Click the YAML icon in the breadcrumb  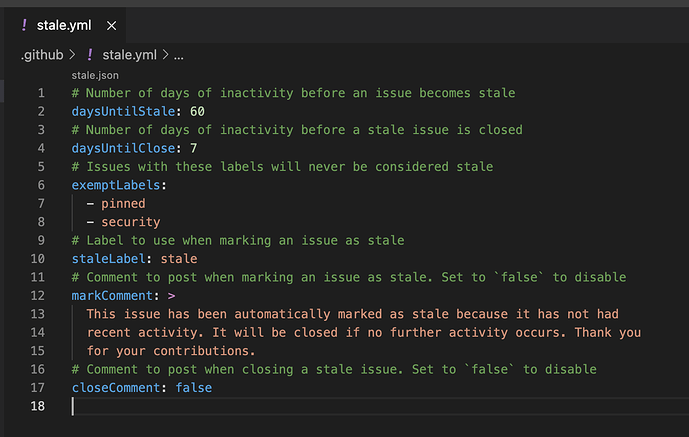90,55
